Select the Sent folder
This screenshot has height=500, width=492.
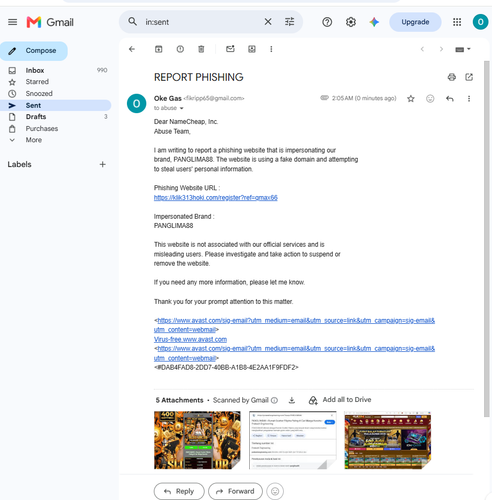[55, 105]
